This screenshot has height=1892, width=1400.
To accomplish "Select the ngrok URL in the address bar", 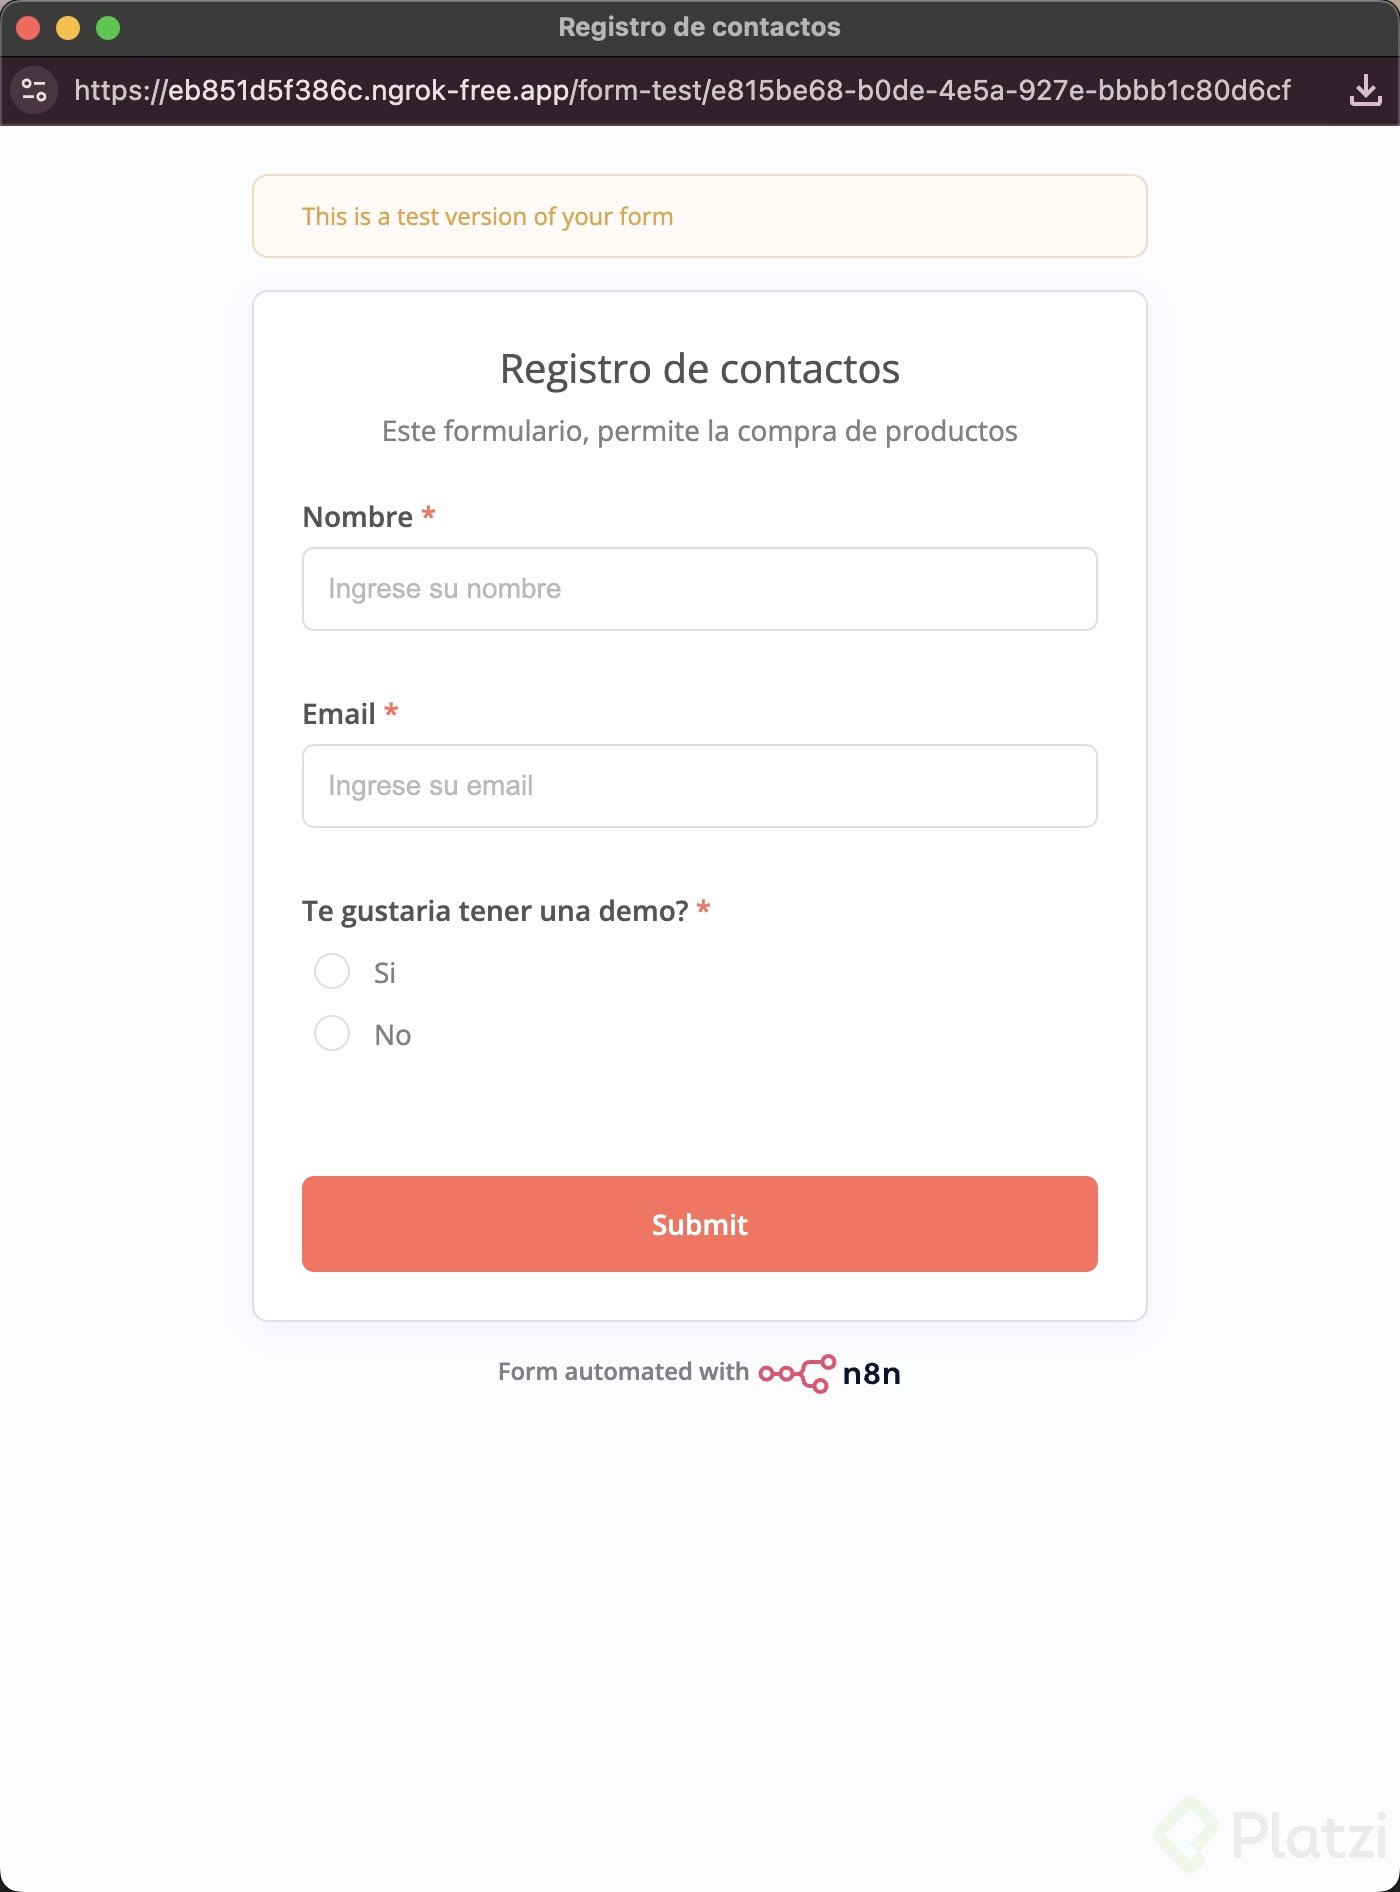I will point(682,90).
